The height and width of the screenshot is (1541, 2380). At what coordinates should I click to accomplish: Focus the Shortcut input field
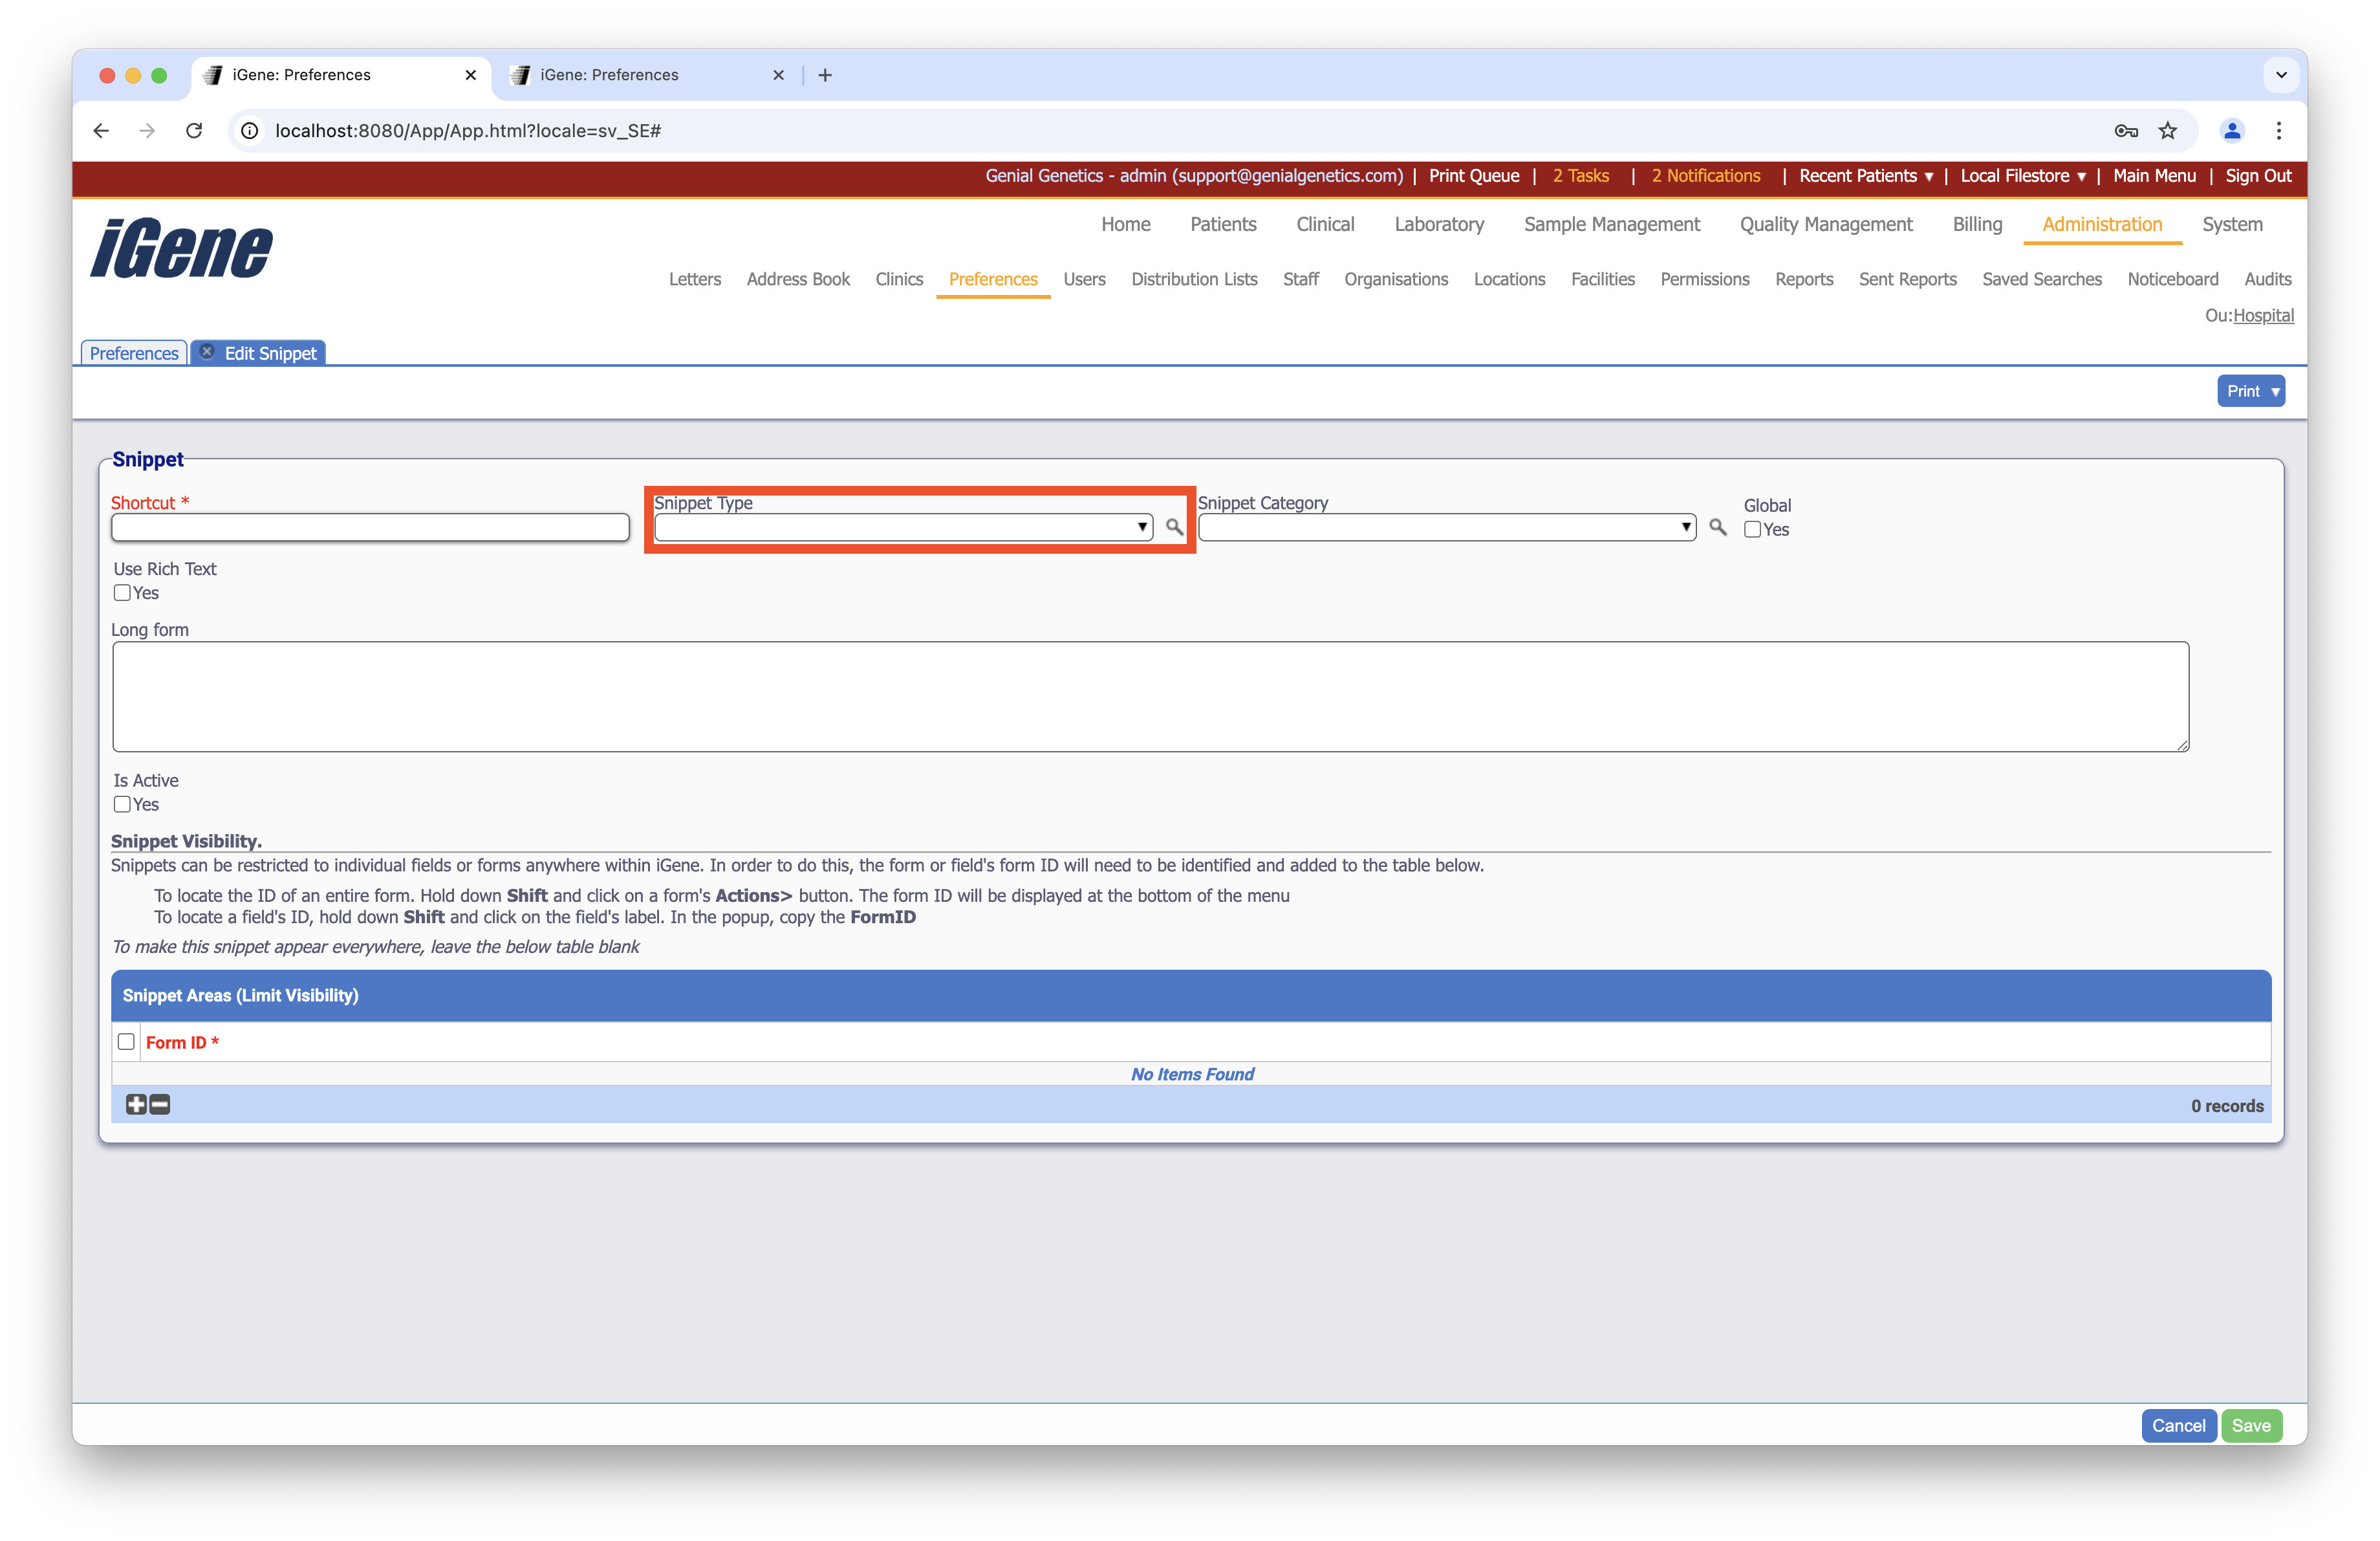click(x=370, y=527)
